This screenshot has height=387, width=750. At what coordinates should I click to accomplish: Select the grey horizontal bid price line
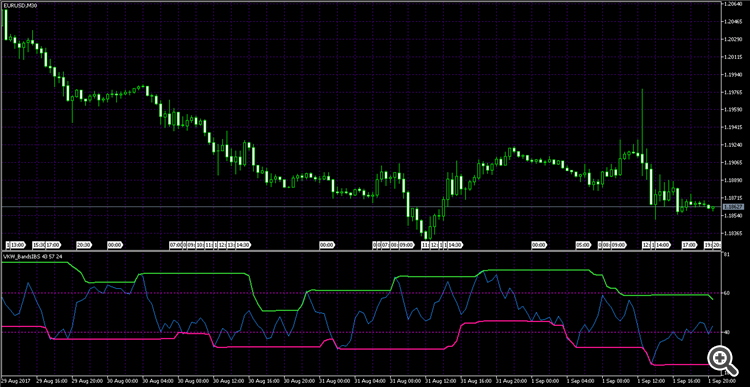pos(361,207)
